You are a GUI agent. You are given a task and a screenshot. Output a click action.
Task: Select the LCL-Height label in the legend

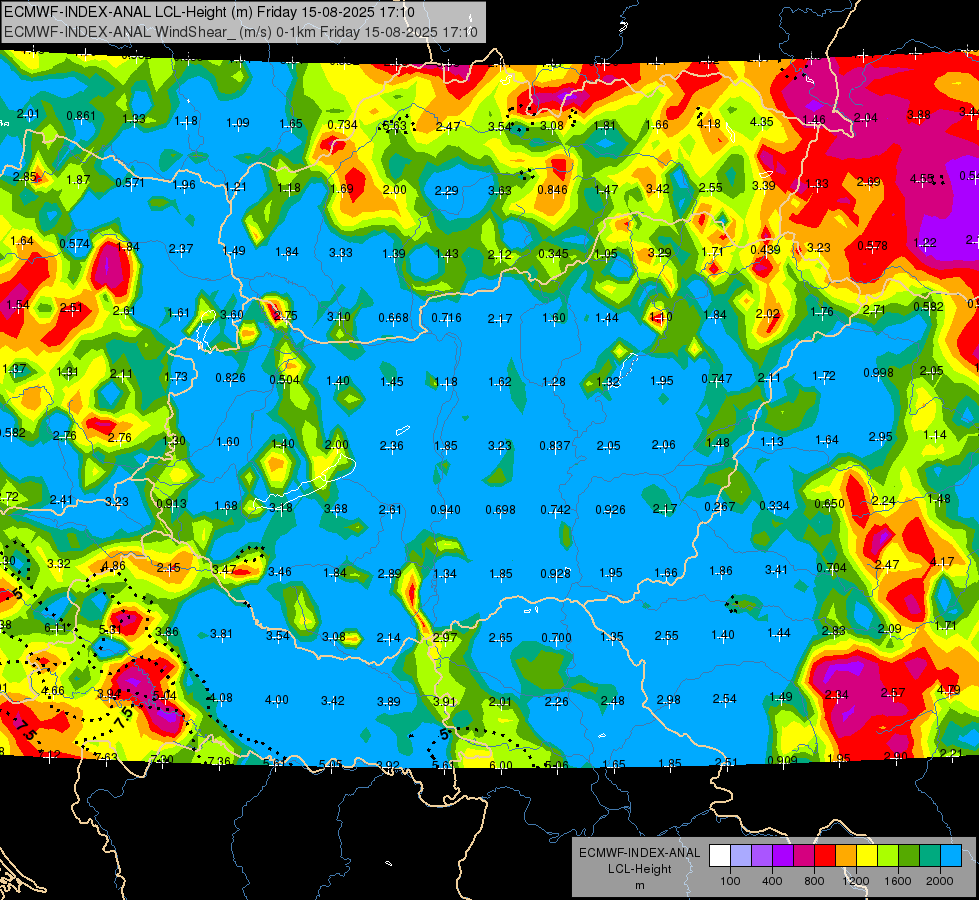tap(639, 869)
